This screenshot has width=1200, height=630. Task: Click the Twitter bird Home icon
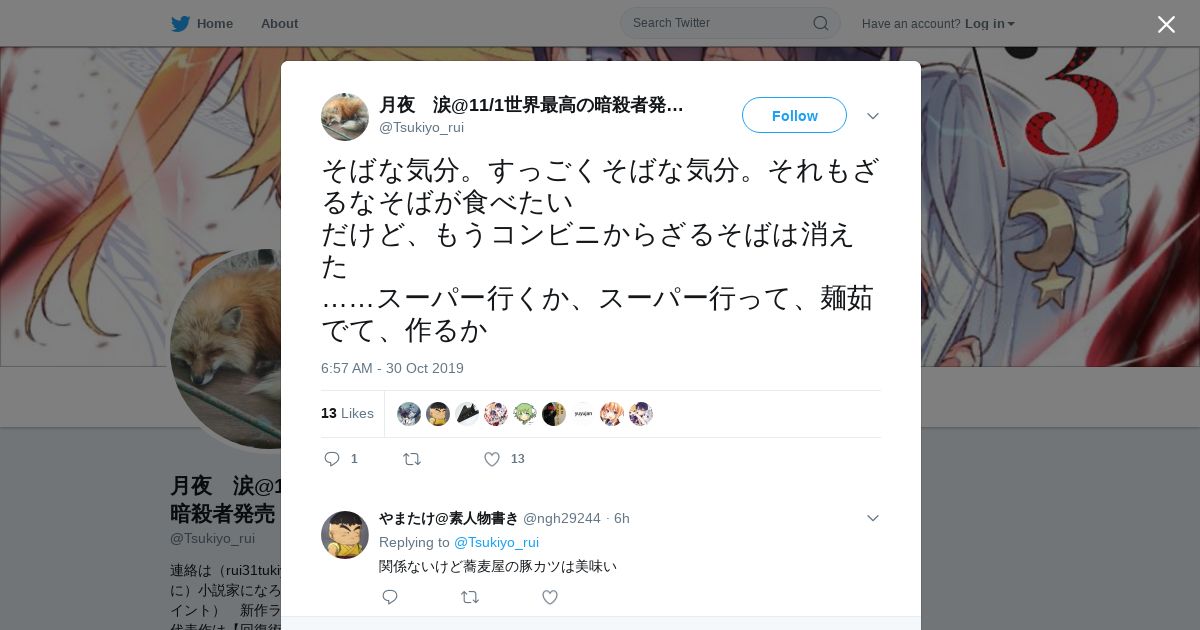[x=180, y=23]
